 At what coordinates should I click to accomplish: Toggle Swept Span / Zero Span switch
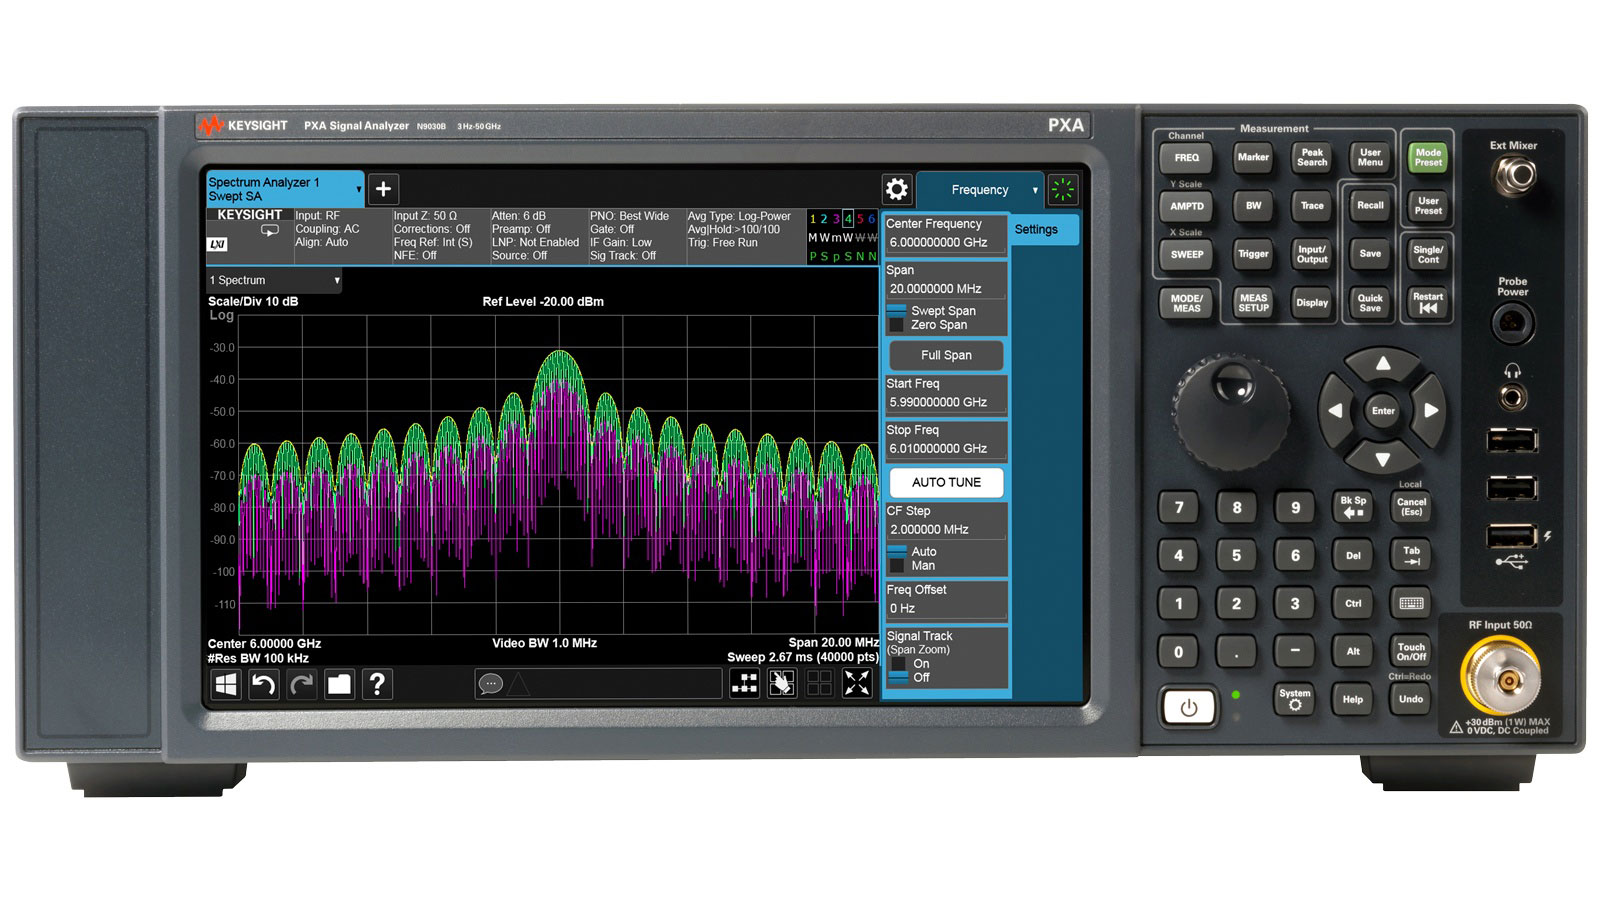(x=897, y=318)
